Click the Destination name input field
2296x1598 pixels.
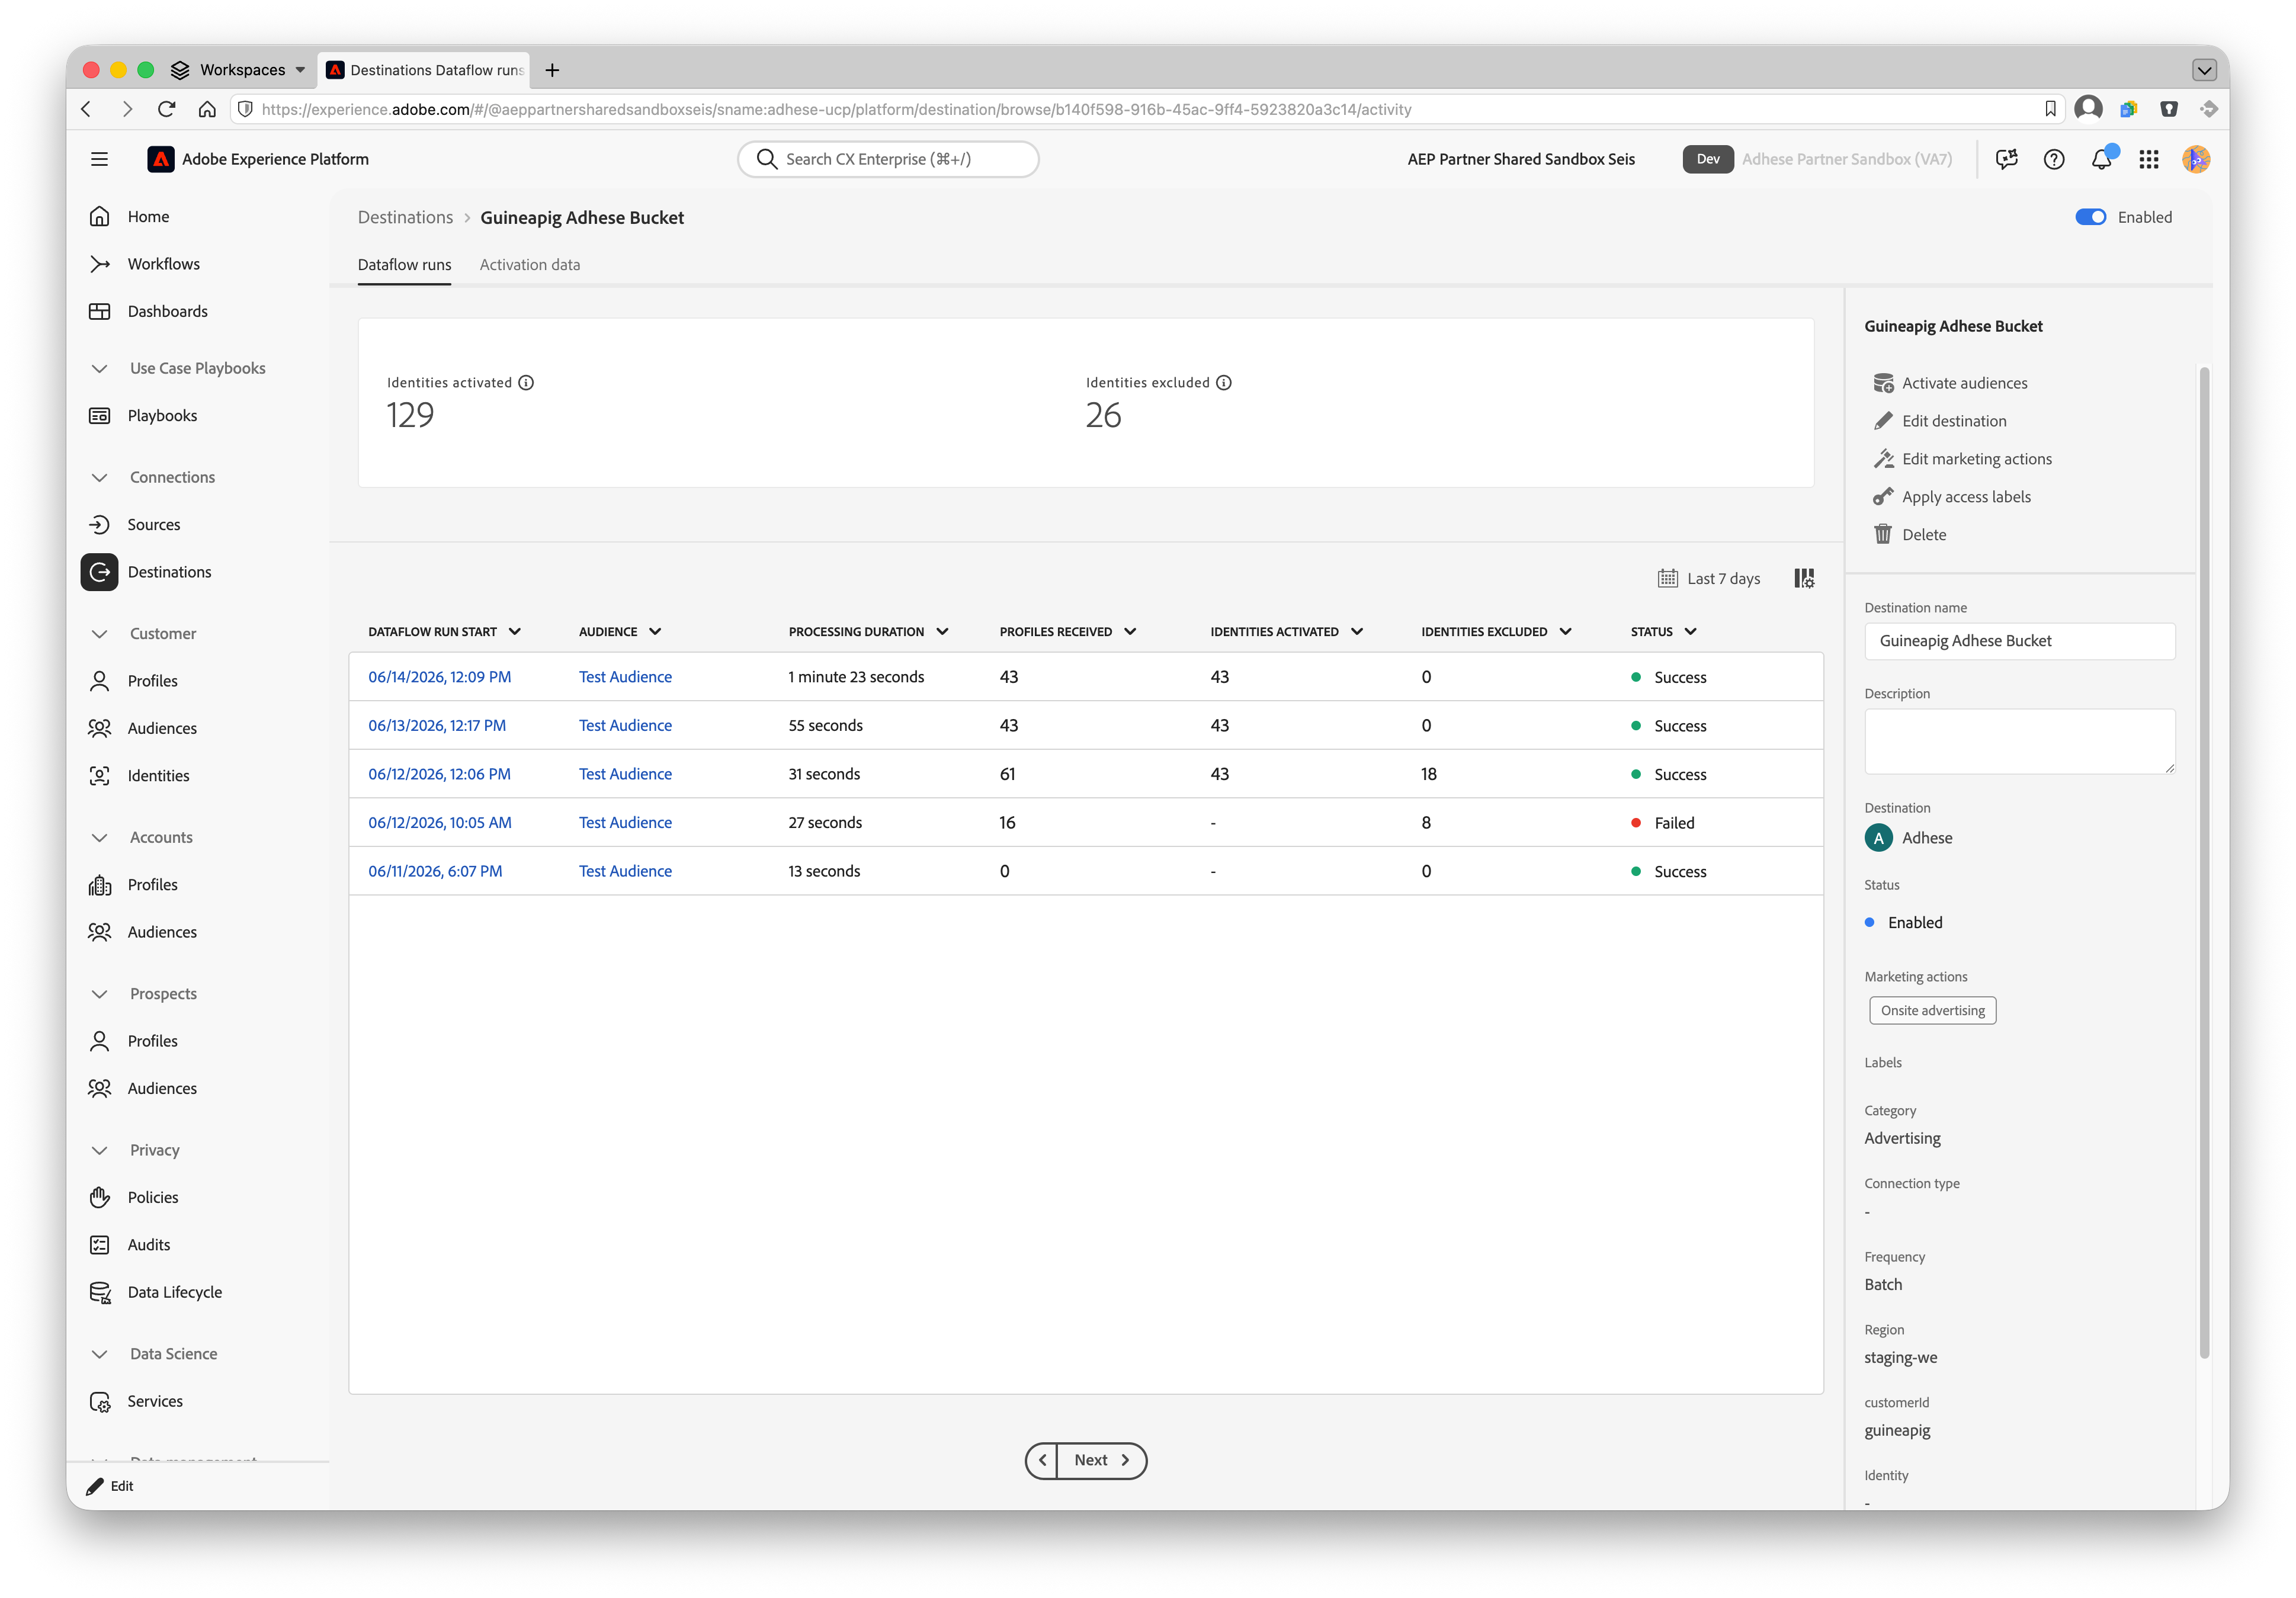[2019, 641]
